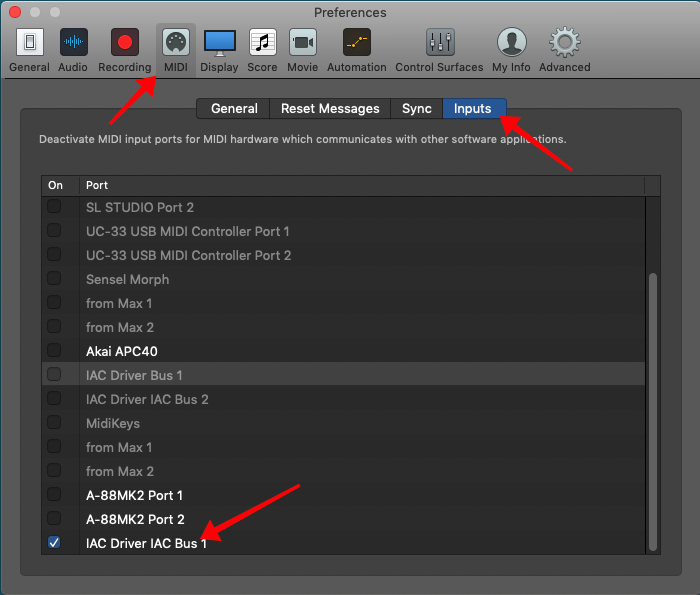Open the My Info preferences icon
700x595 pixels.
coord(512,42)
